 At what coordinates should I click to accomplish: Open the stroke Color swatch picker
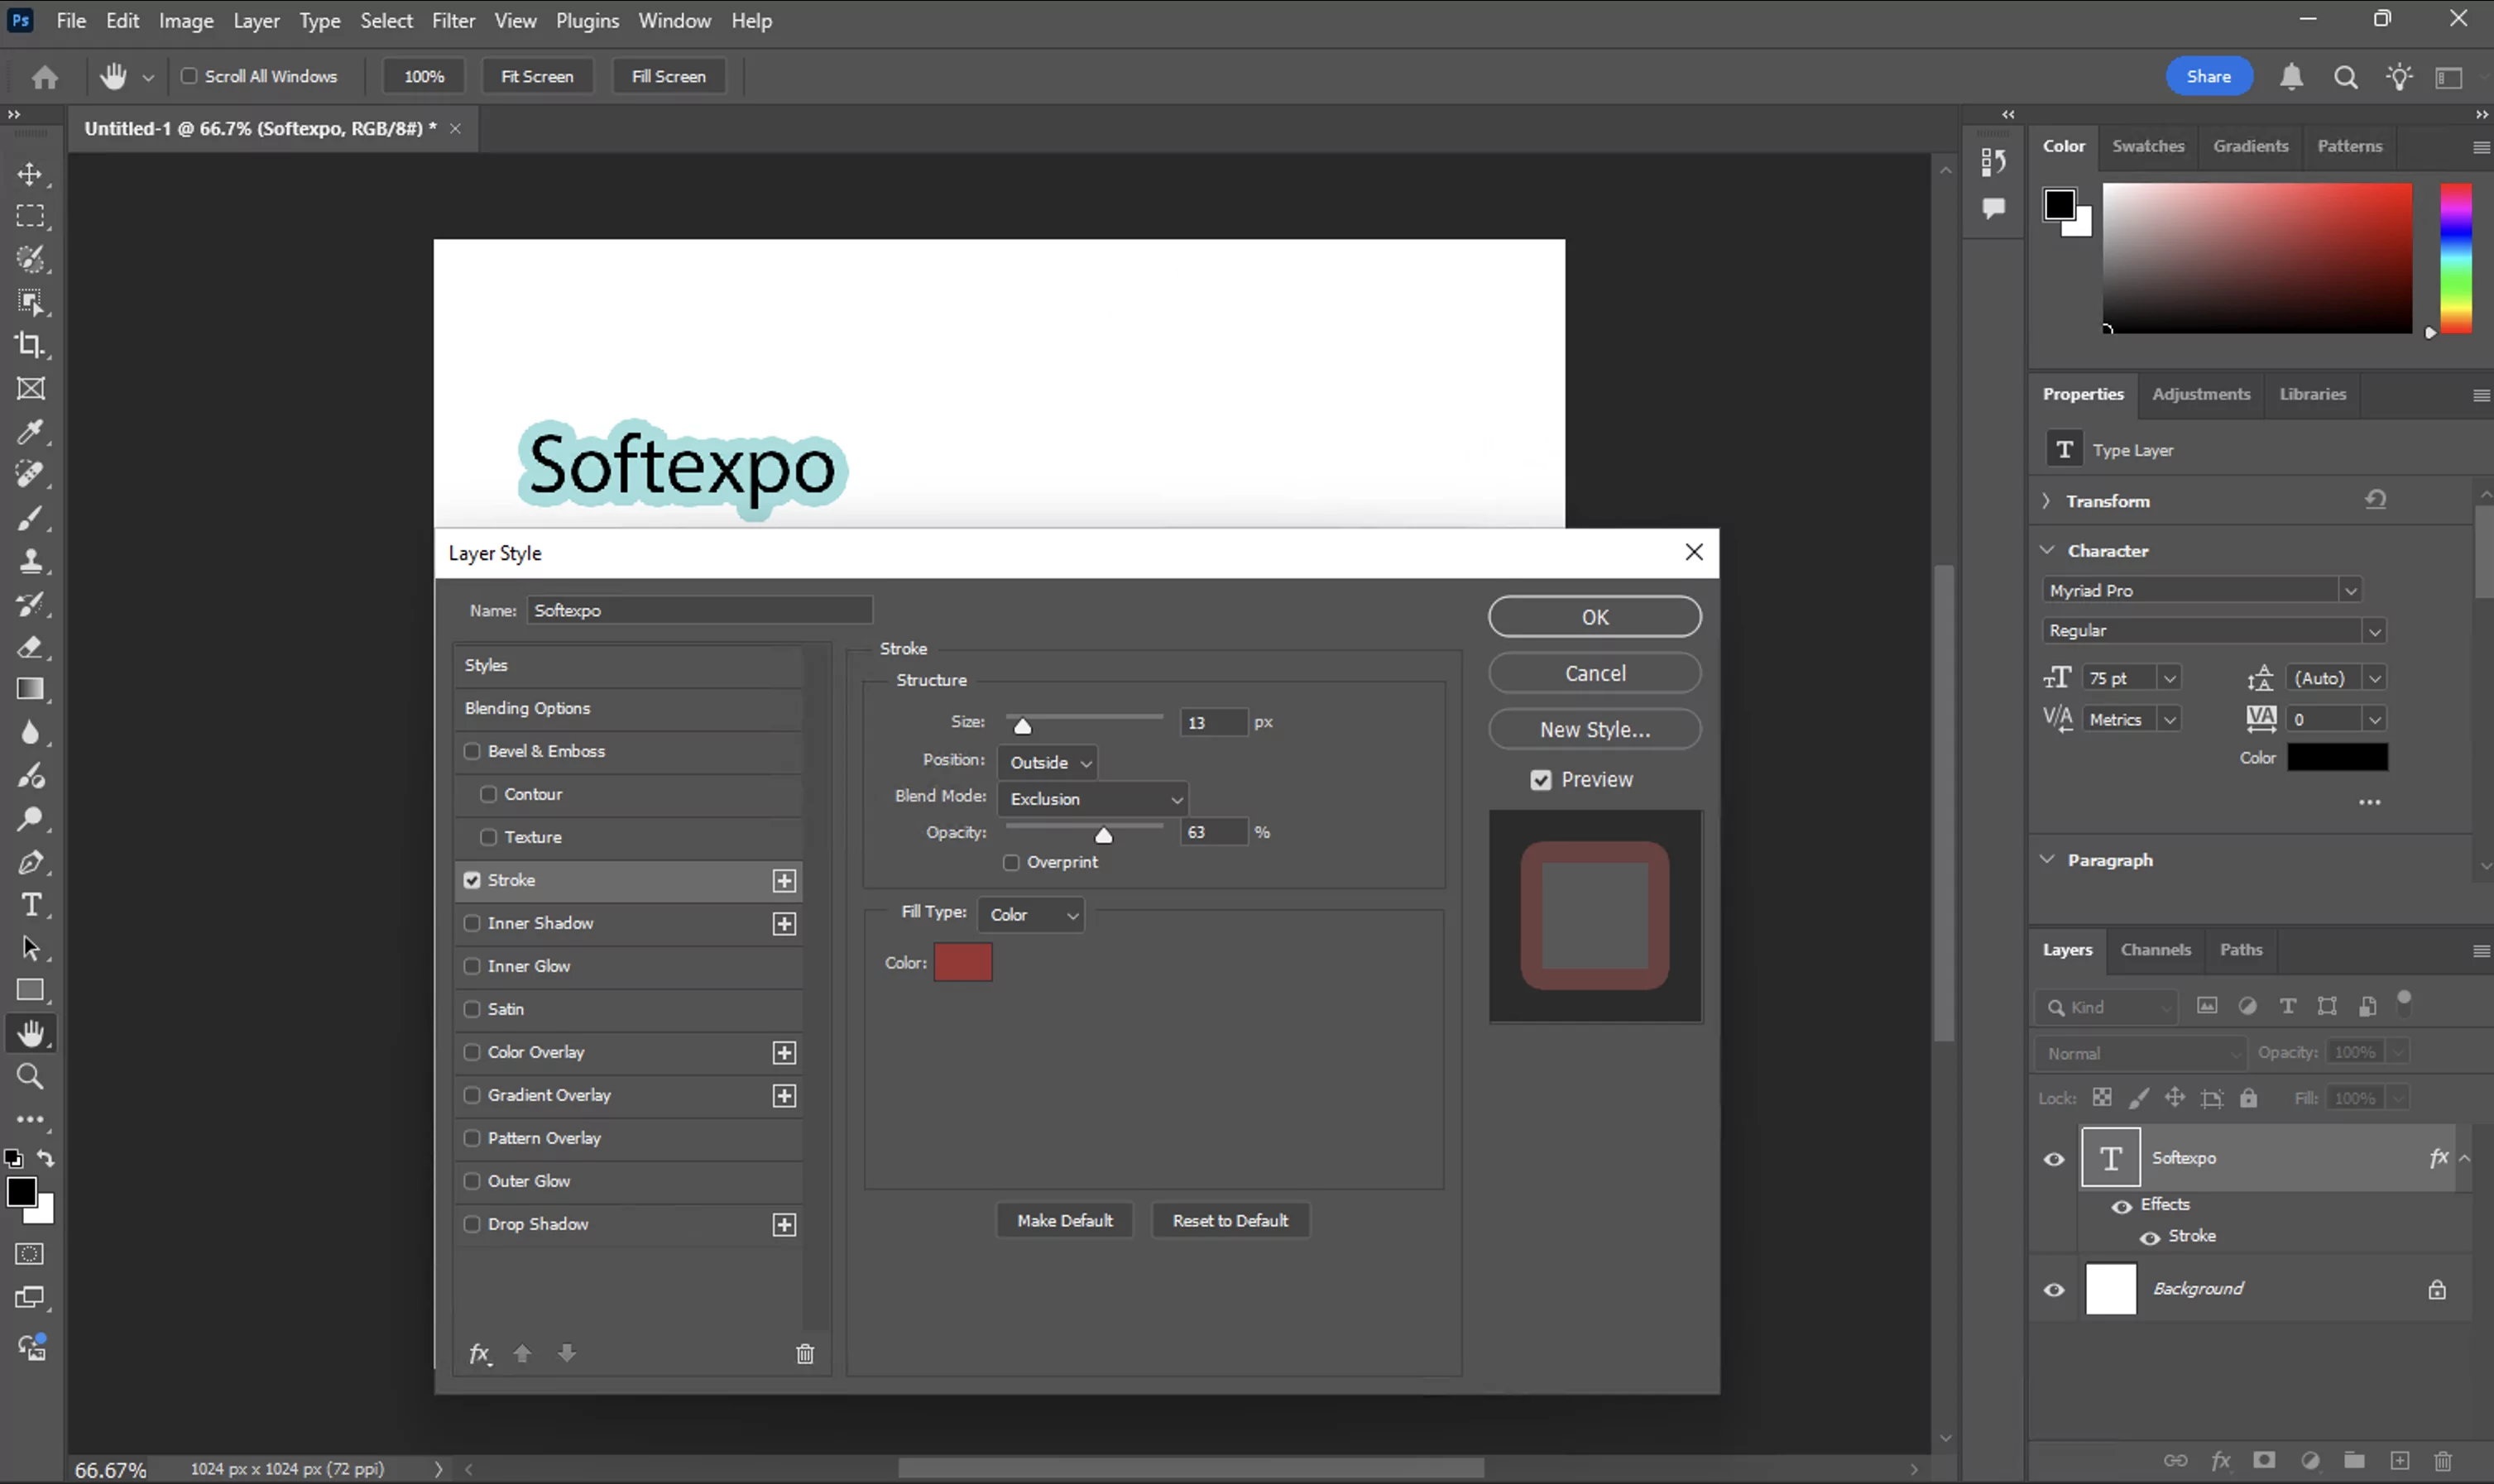pyautogui.click(x=962, y=961)
